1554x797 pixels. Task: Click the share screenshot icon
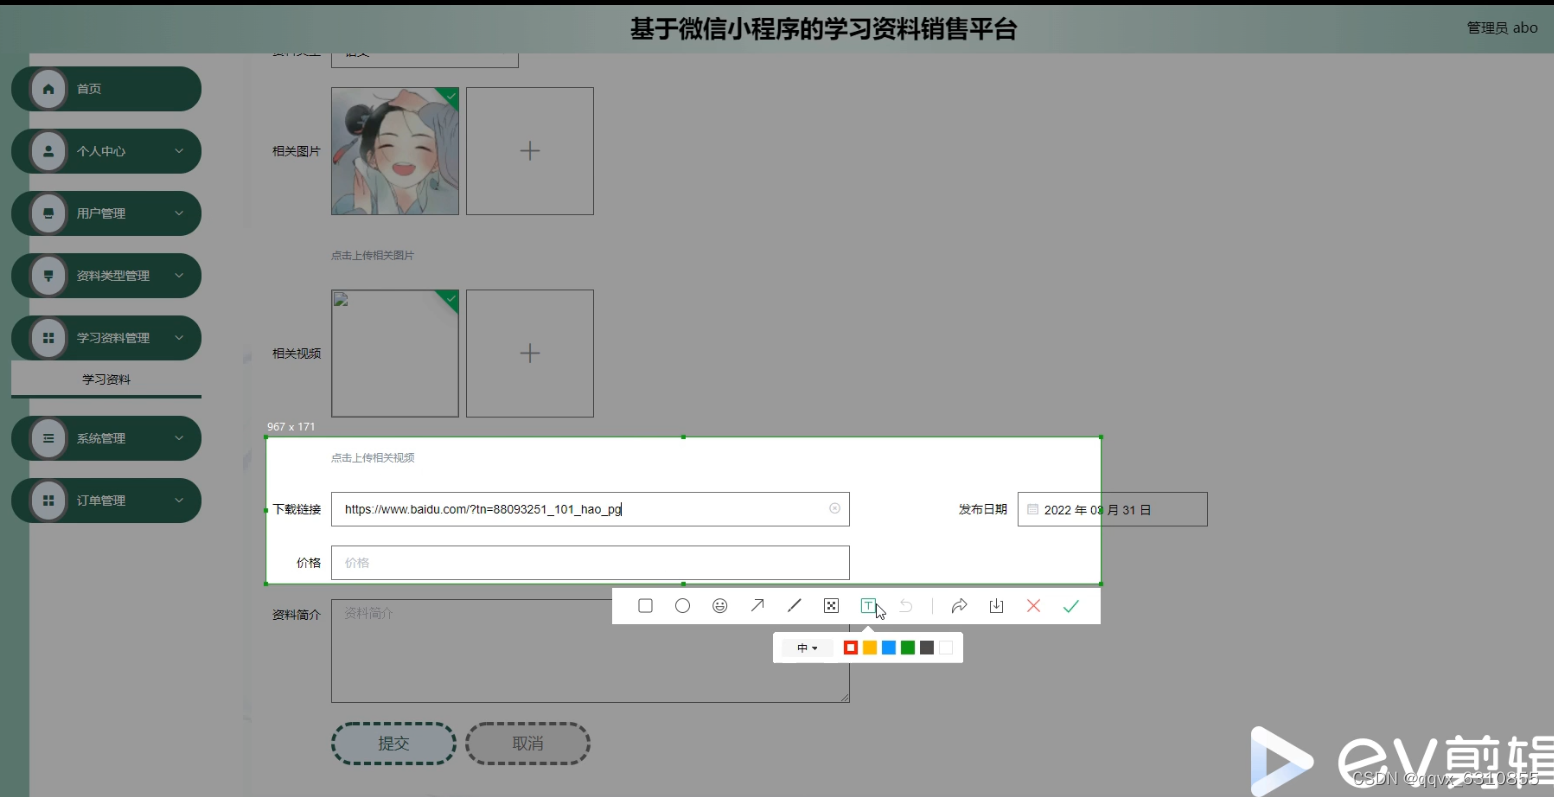coord(960,605)
